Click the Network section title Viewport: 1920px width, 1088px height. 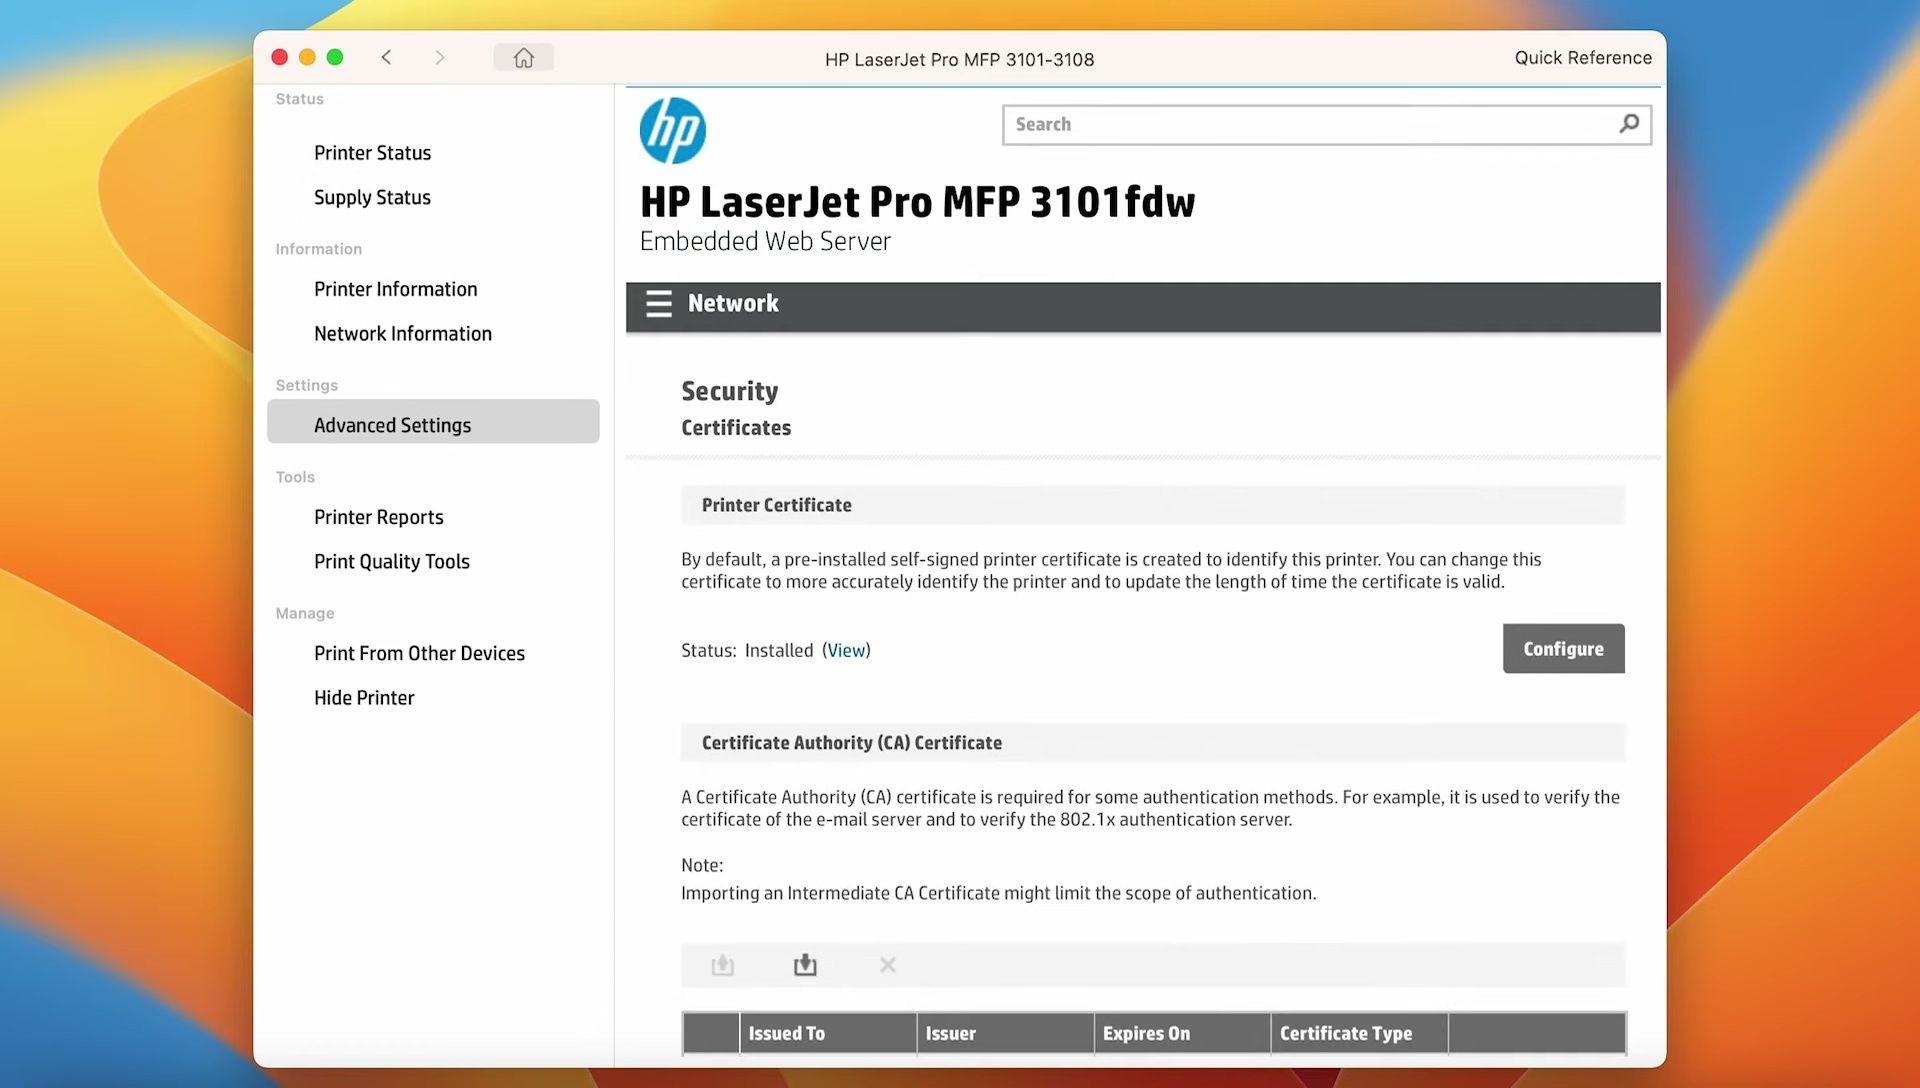733,304
